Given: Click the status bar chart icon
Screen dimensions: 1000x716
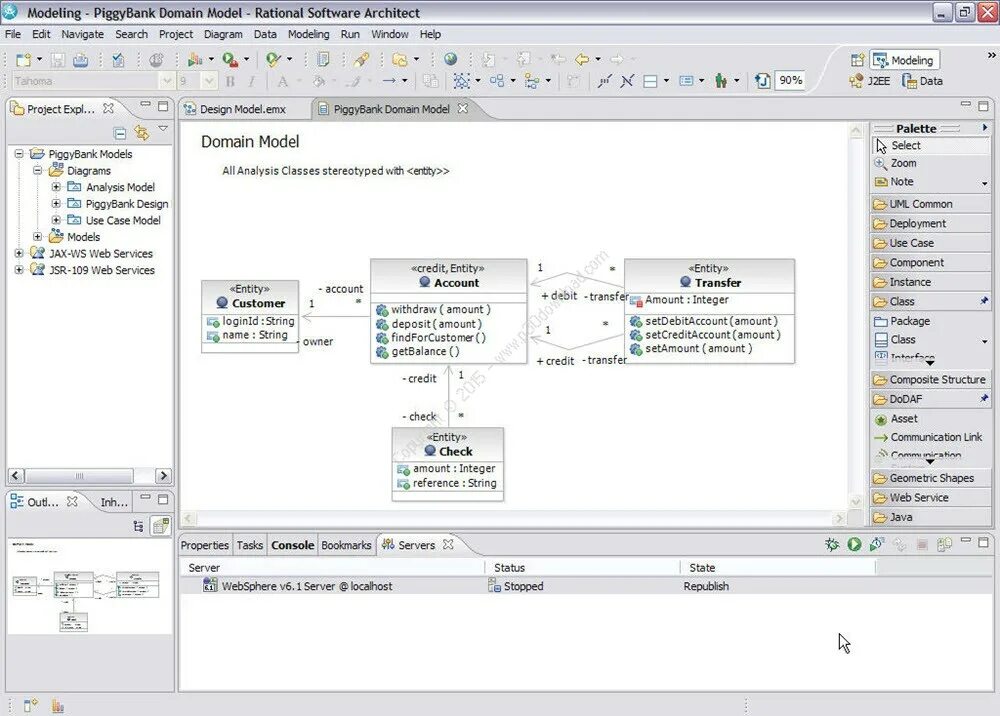Looking at the screenshot, I should 57,706.
